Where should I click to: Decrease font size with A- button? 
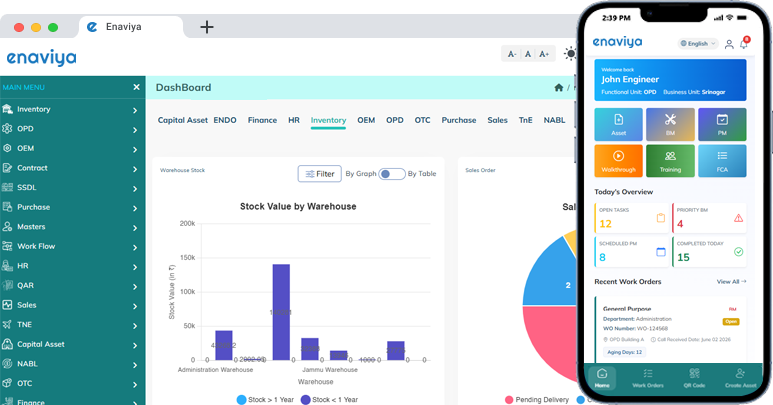pos(512,54)
